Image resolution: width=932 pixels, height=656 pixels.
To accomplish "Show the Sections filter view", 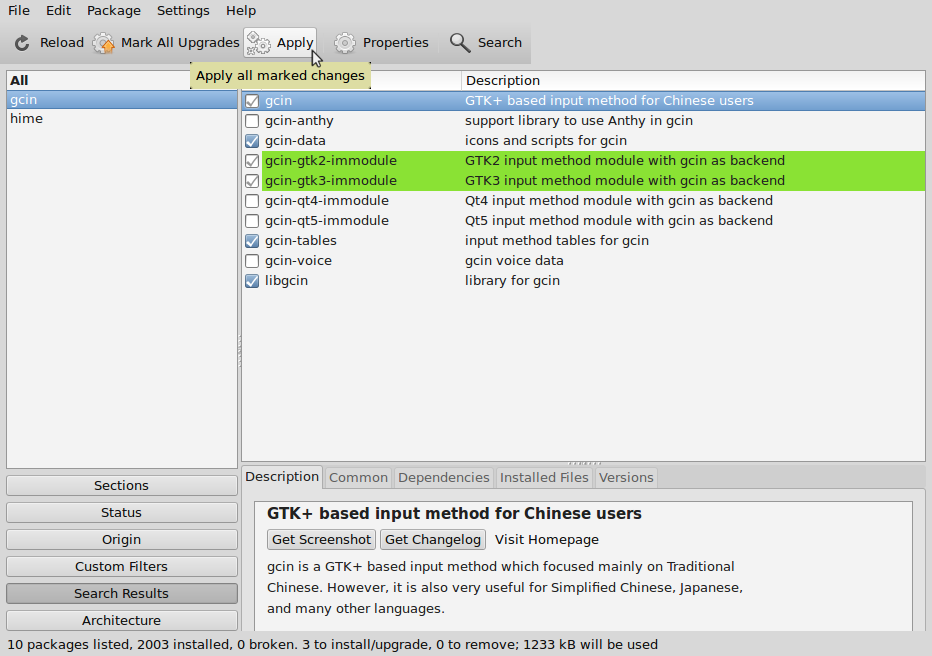I will 122,485.
